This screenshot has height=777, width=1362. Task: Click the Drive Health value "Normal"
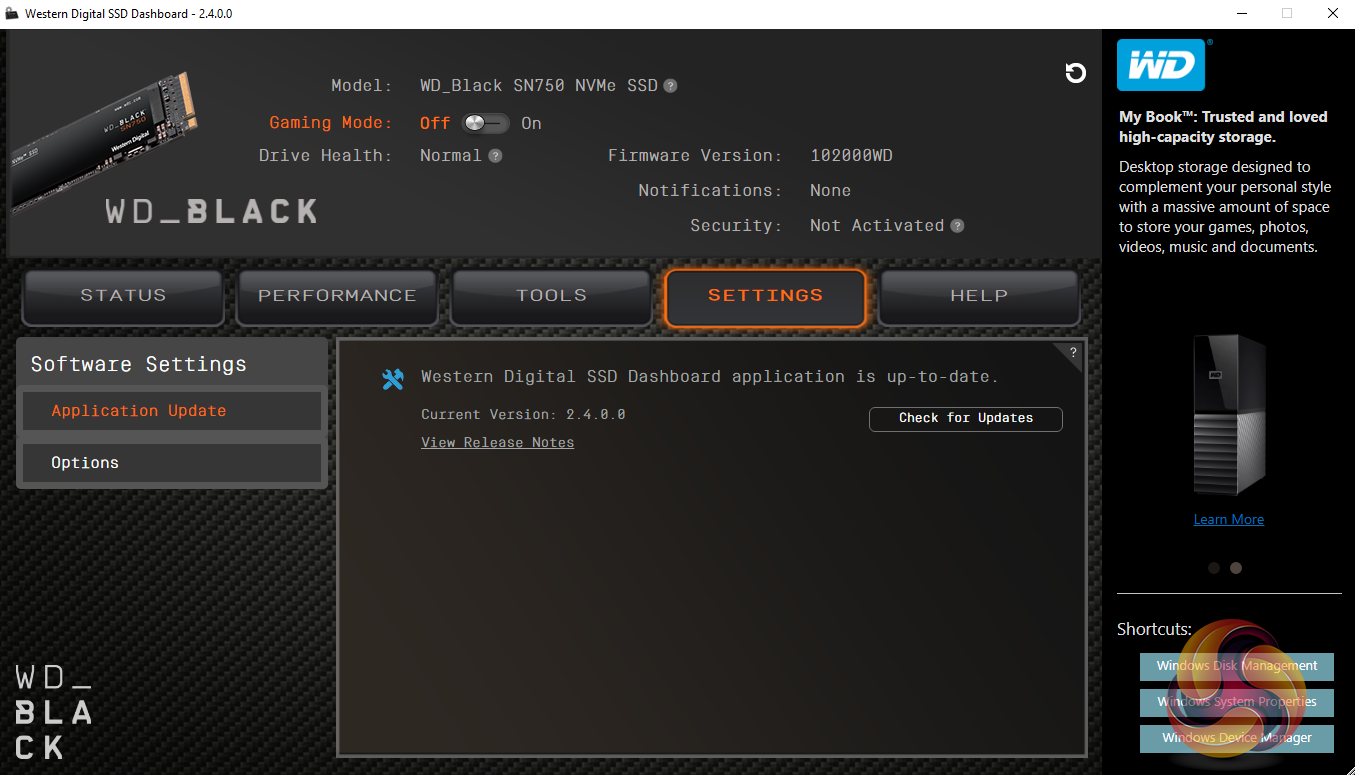tap(451, 156)
